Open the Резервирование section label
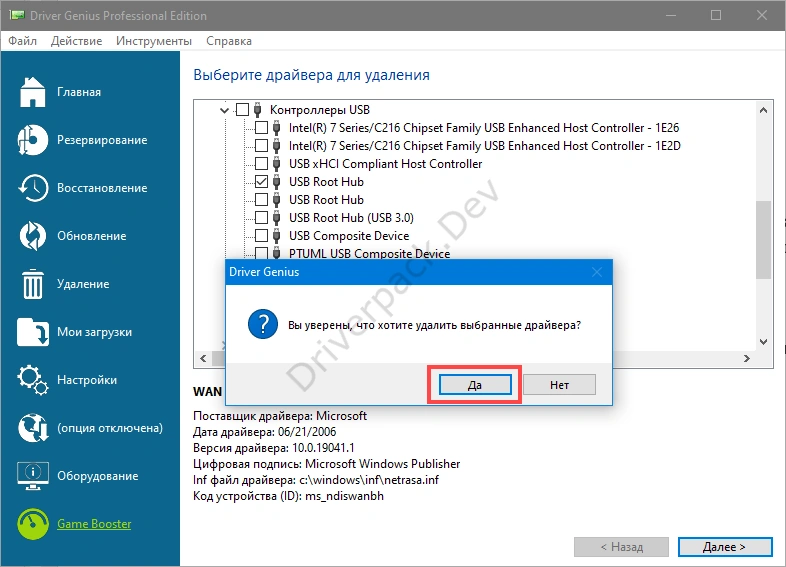The width and height of the screenshot is (786, 567). [102, 140]
